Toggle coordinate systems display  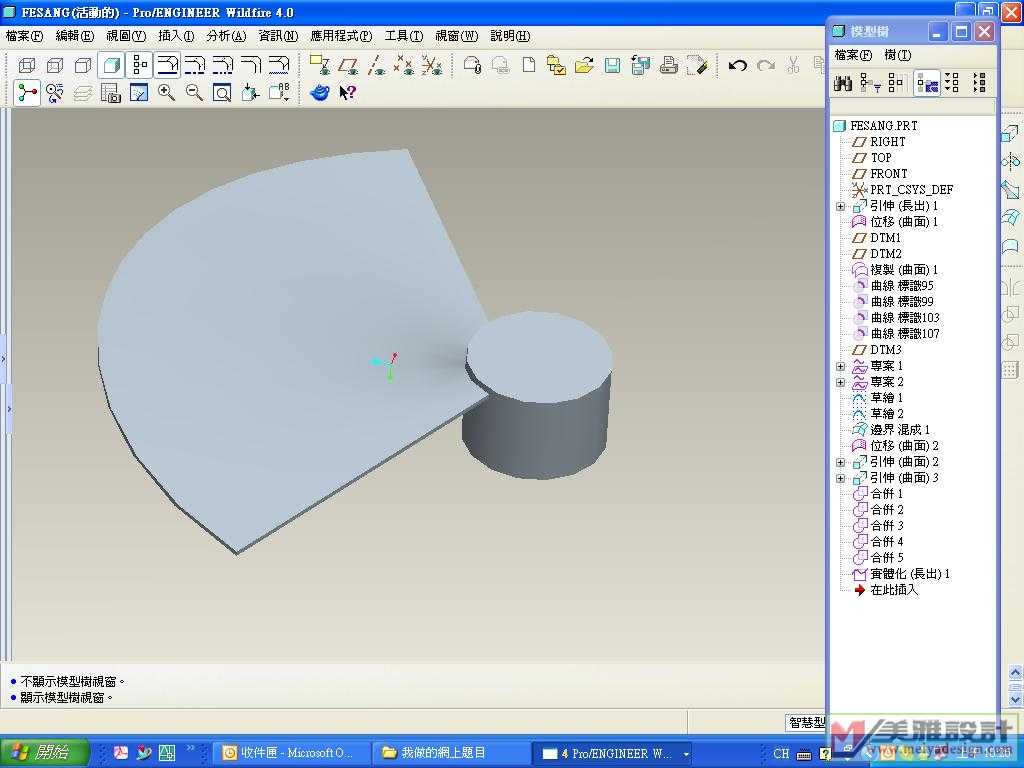(431, 65)
